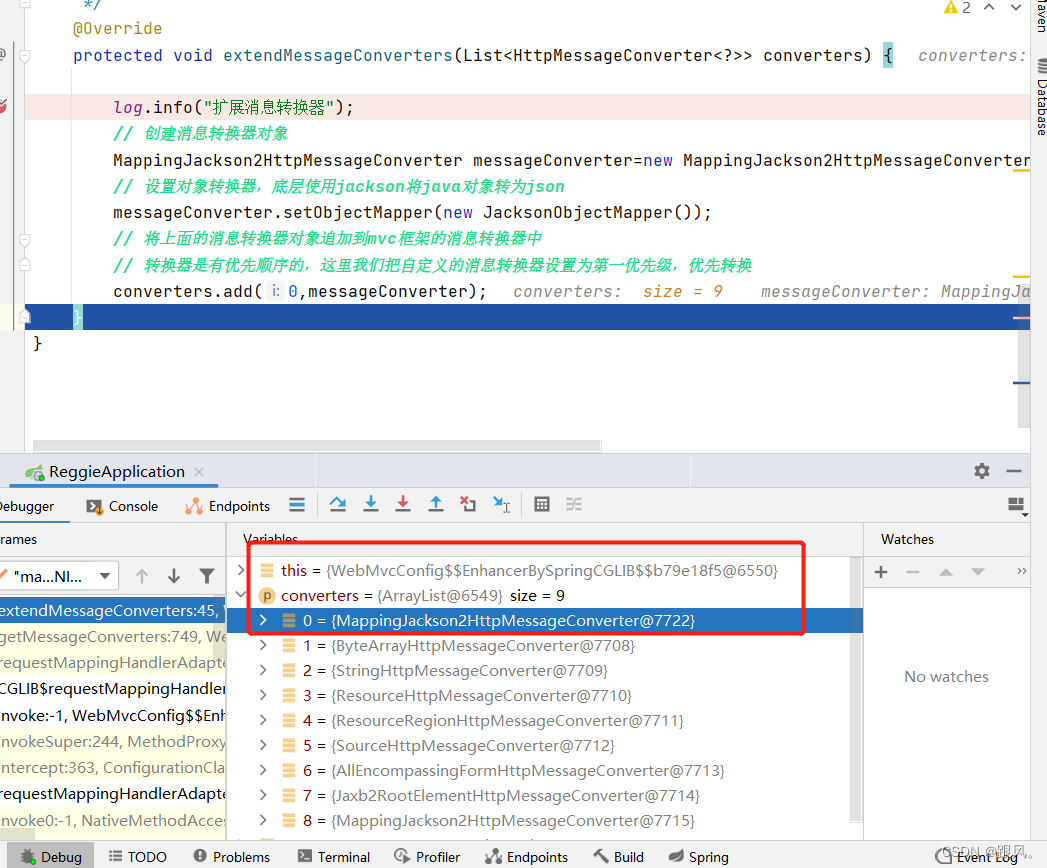Screen dimensions: 1047x868
Task: Expand element 7 Jaxb2RootElementHttpMessageConverter
Action: click(x=263, y=795)
